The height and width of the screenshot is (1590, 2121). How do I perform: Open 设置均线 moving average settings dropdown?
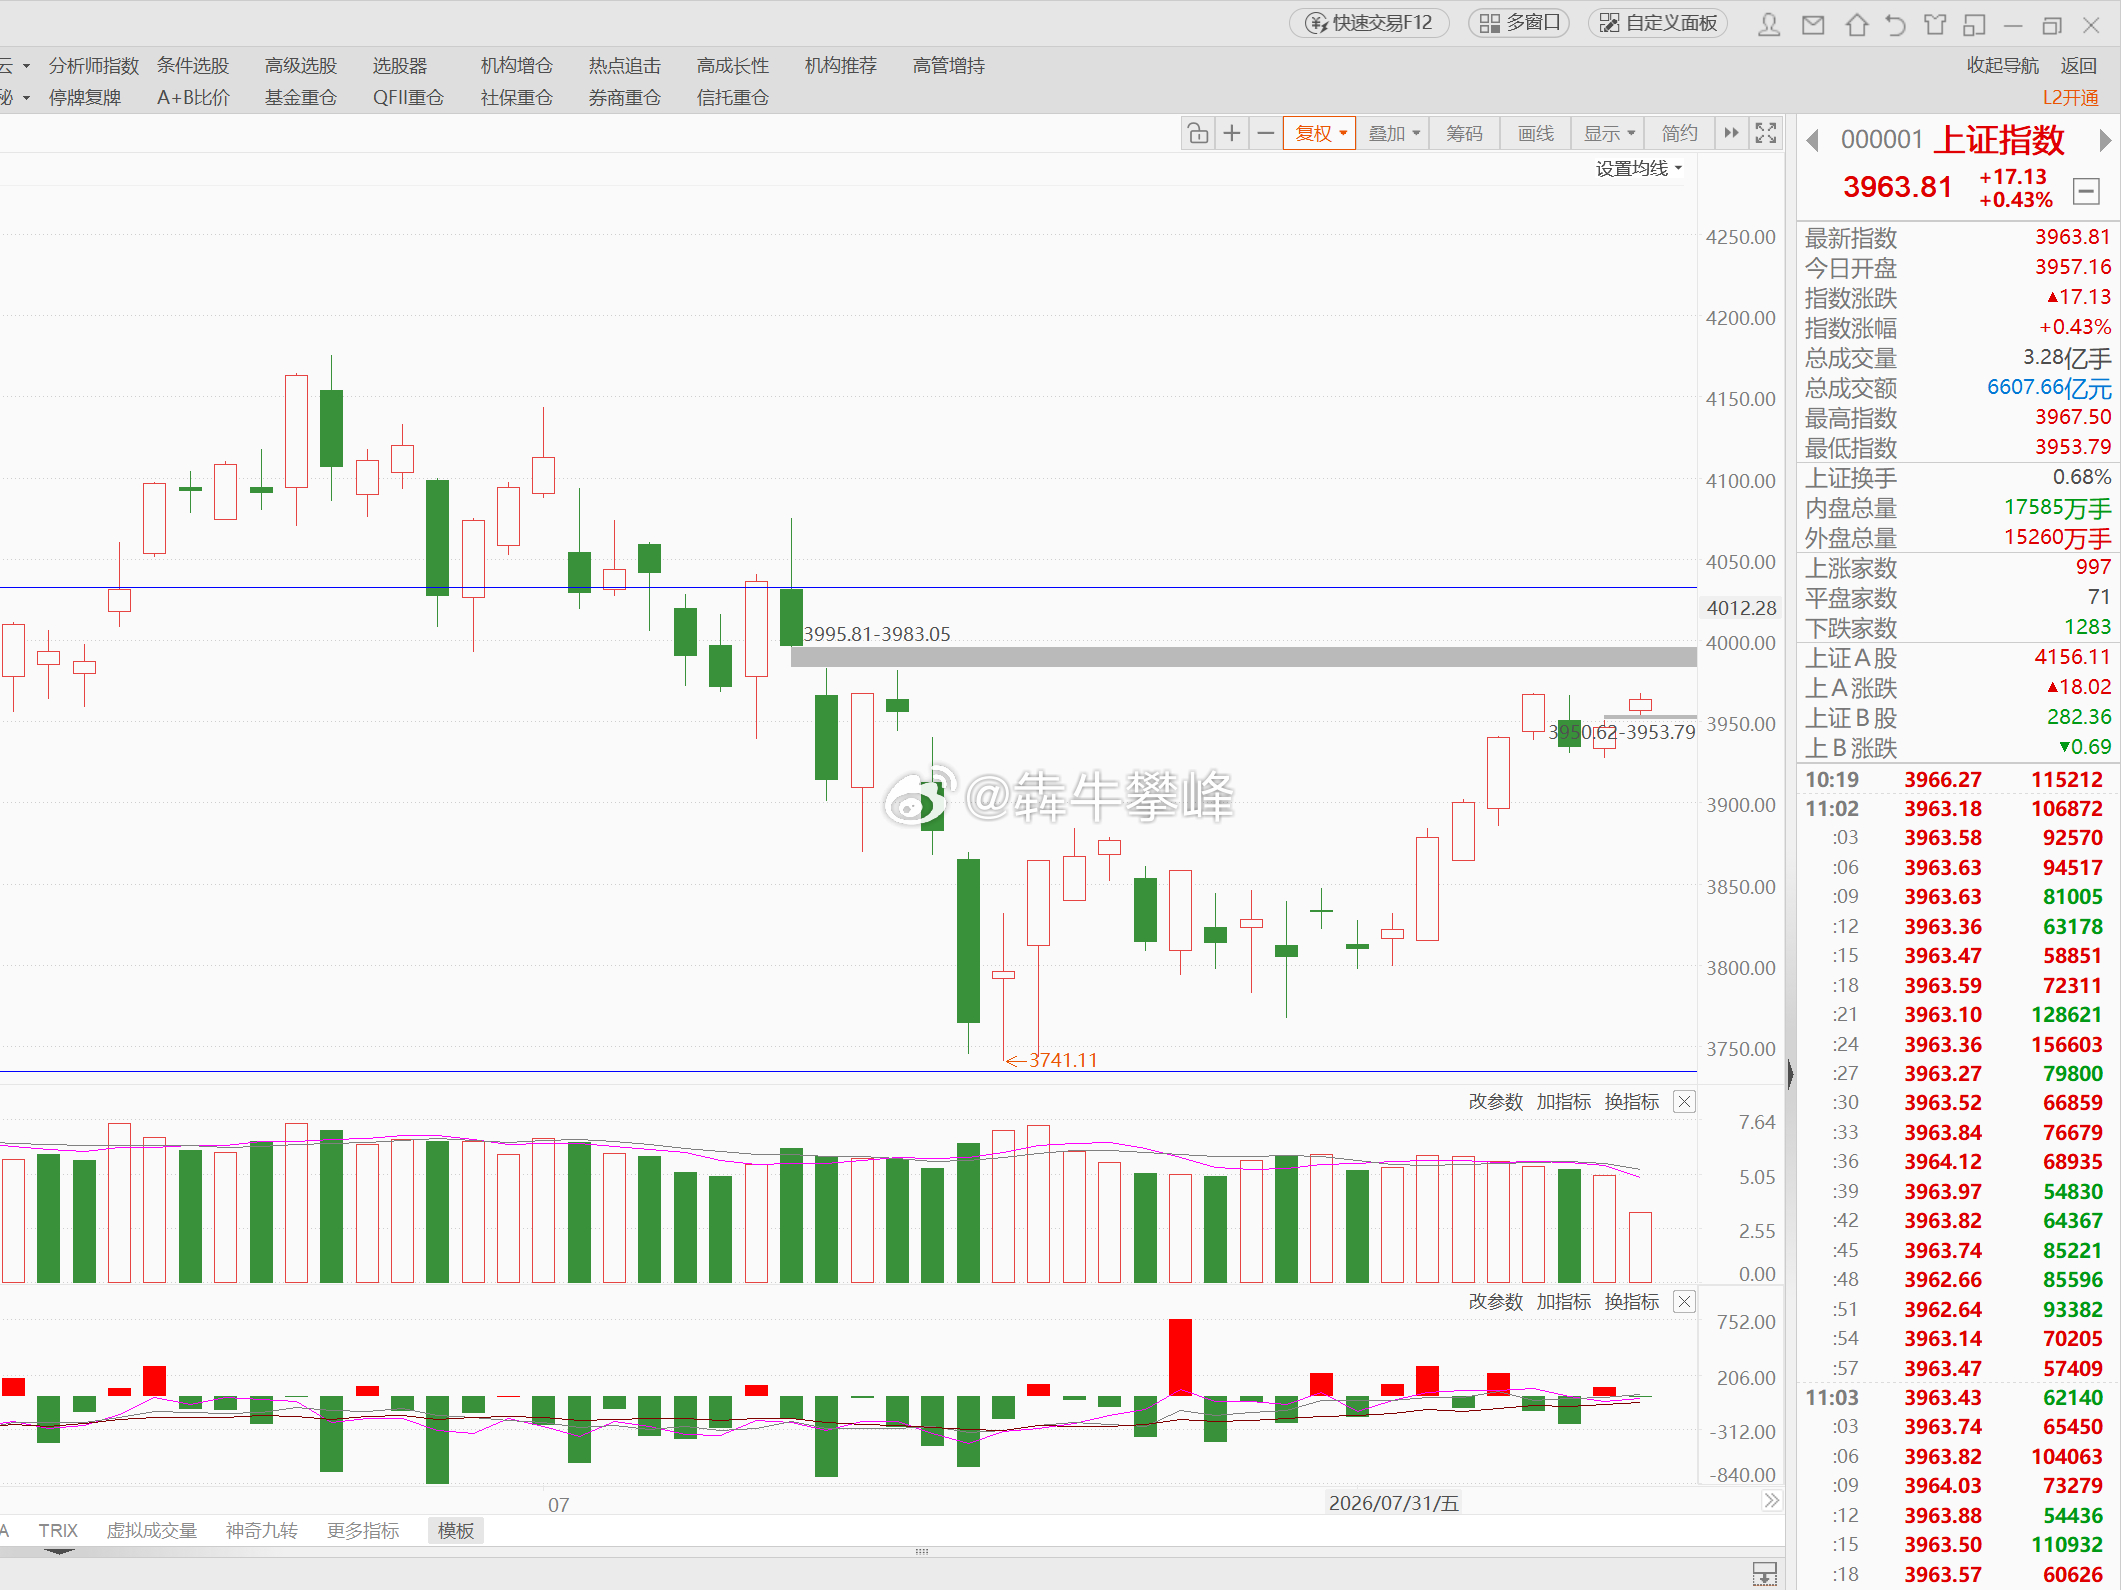(x=1638, y=169)
